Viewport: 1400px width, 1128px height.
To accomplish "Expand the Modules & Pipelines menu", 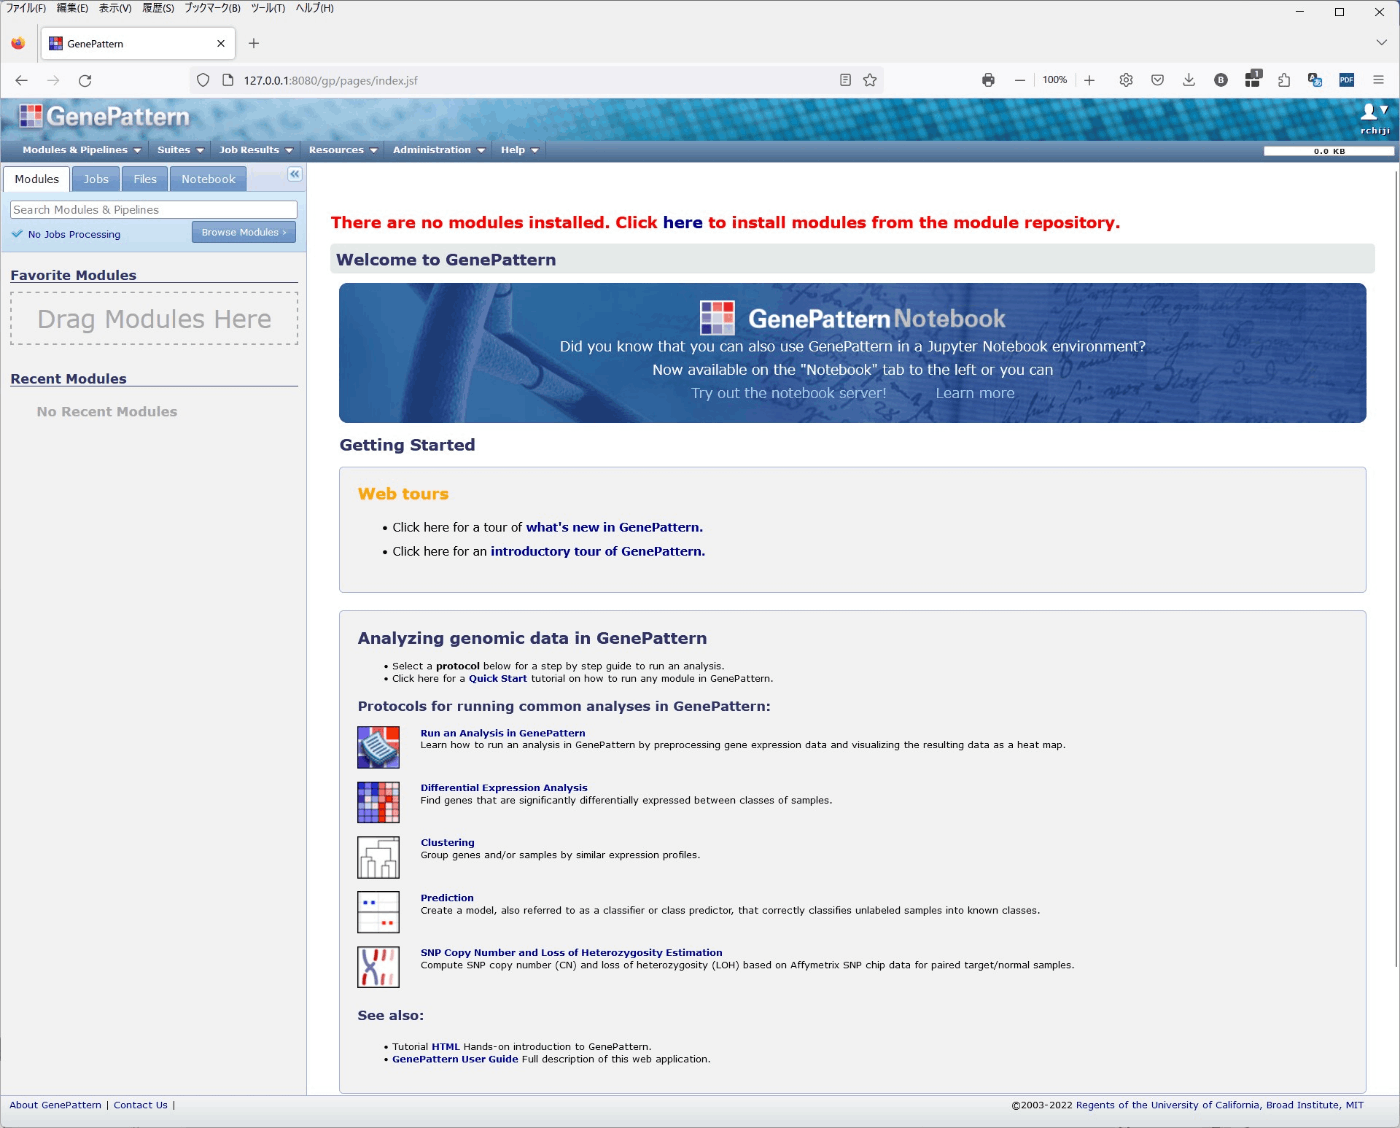I will 81,150.
